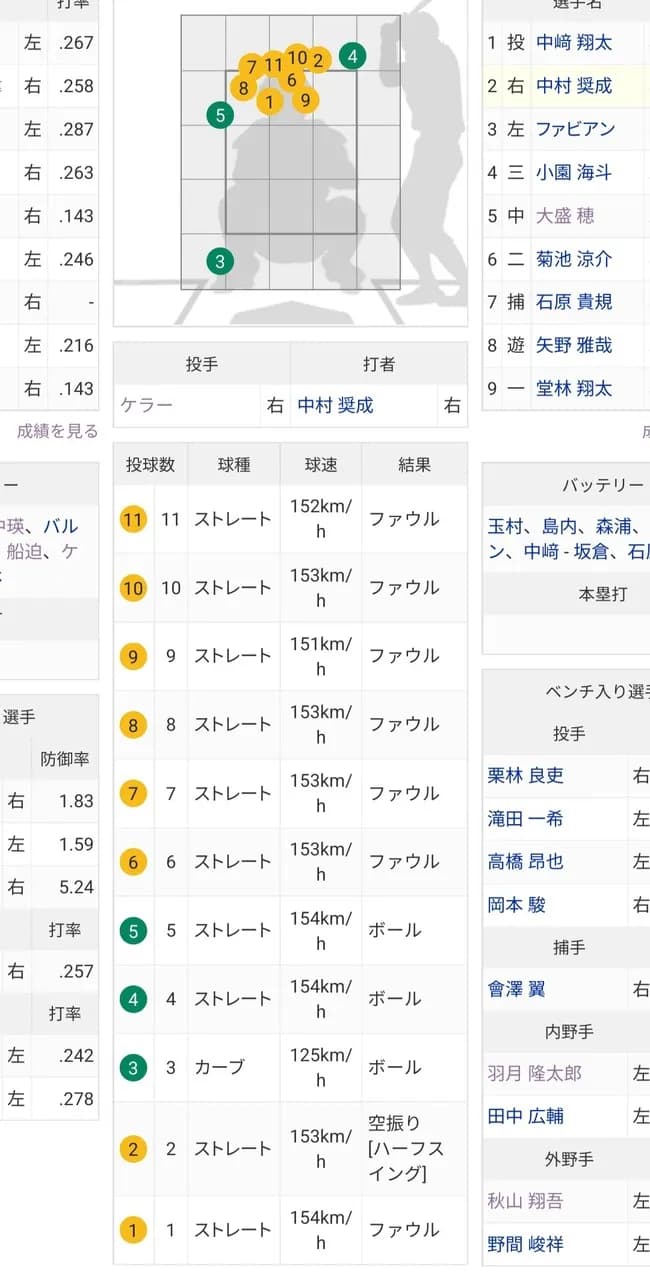This screenshot has height=1276, width=650.
Task: Click green pitch marker 5 on the chart
Action: [220, 113]
